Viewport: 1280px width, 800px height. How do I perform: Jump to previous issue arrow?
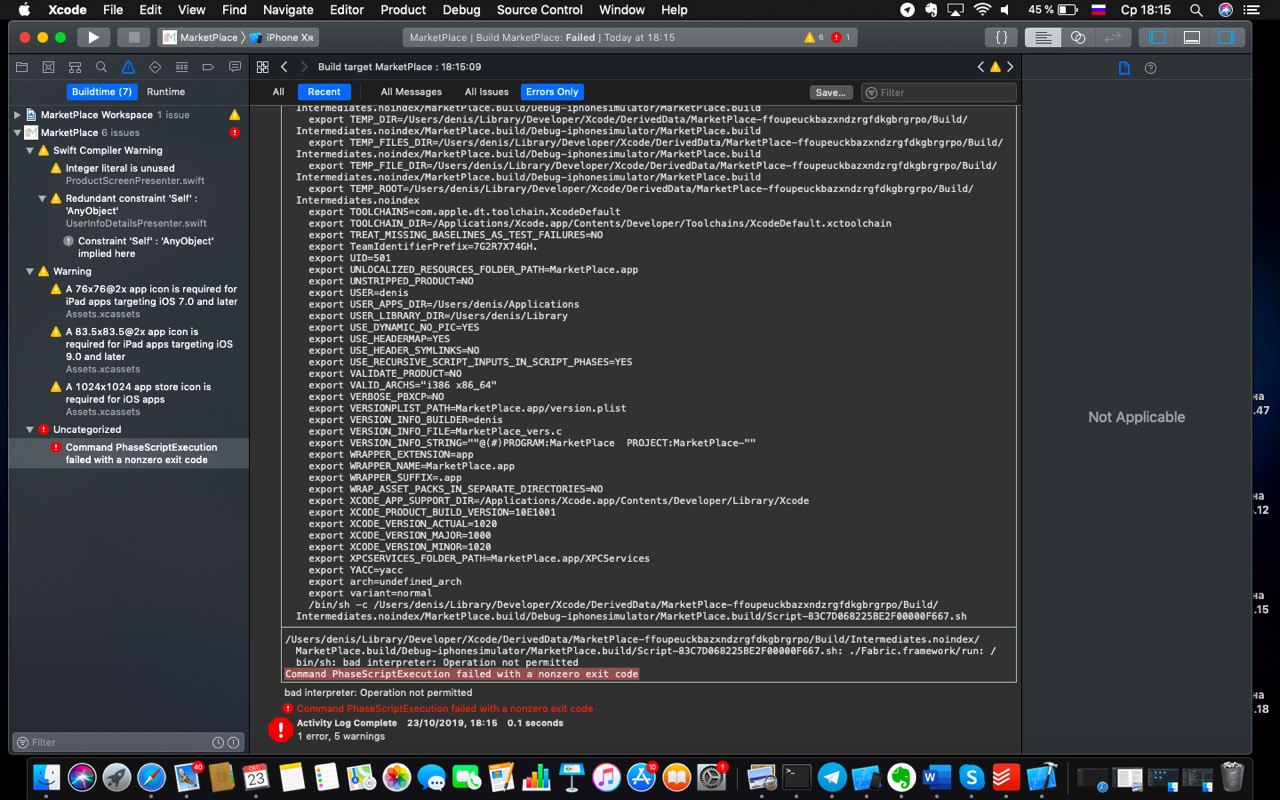click(x=981, y=67)
